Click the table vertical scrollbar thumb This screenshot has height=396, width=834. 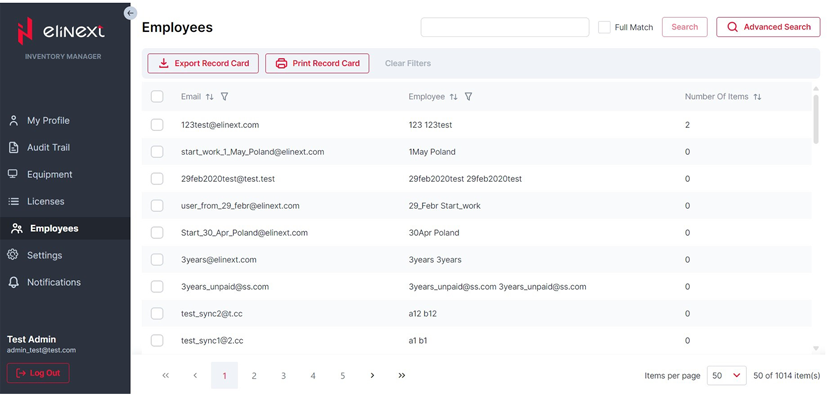pyautogui.click(x=816, y=119)
